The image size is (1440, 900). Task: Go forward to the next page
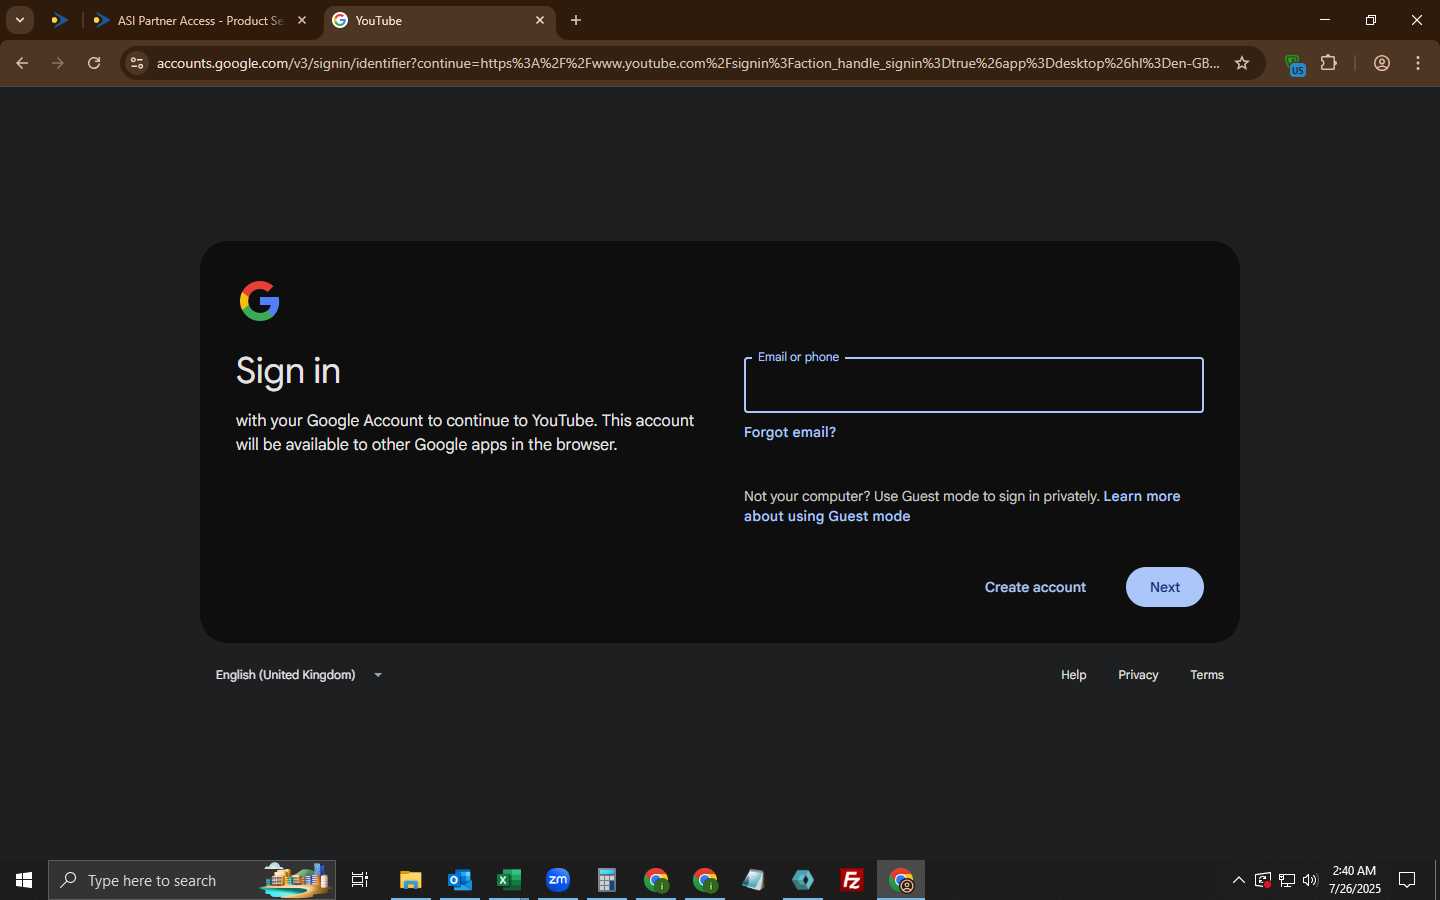(x=58, y=63)
